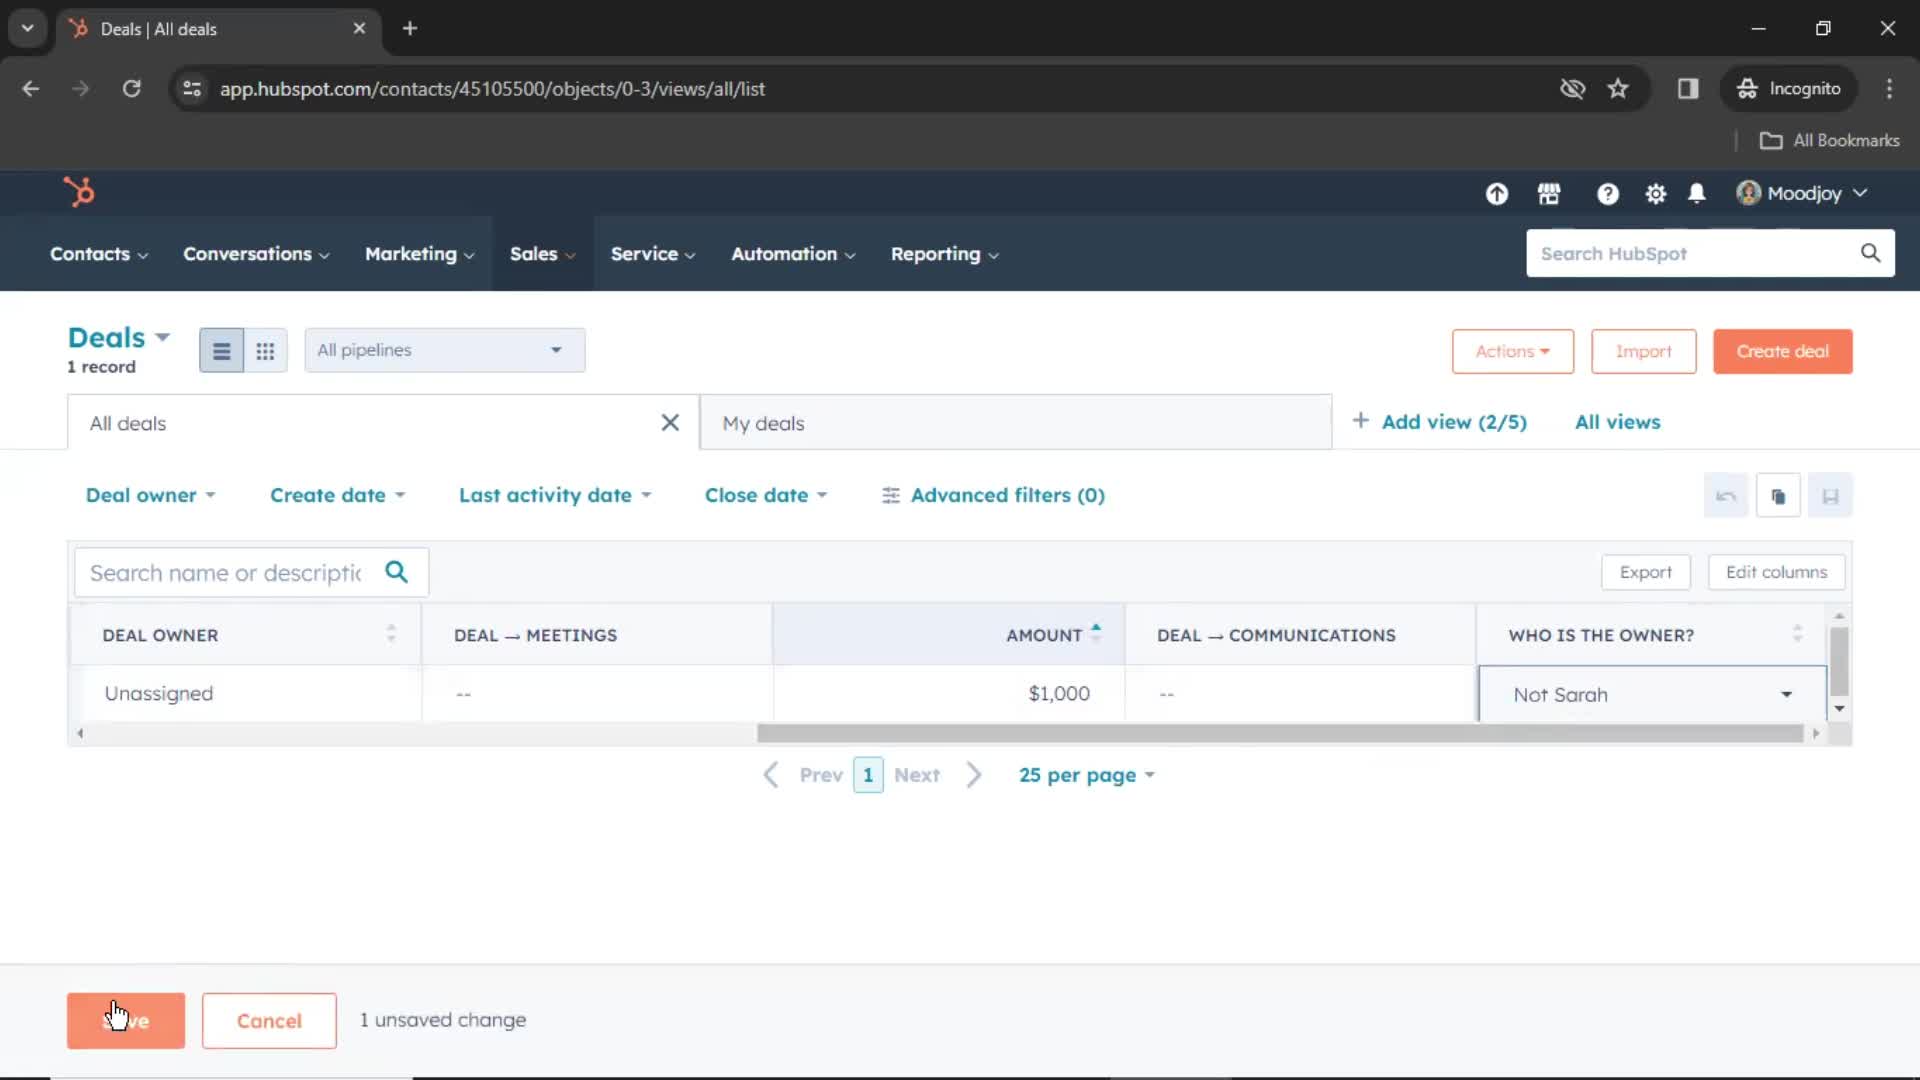Click the Edit columns button

point(1776,572)
